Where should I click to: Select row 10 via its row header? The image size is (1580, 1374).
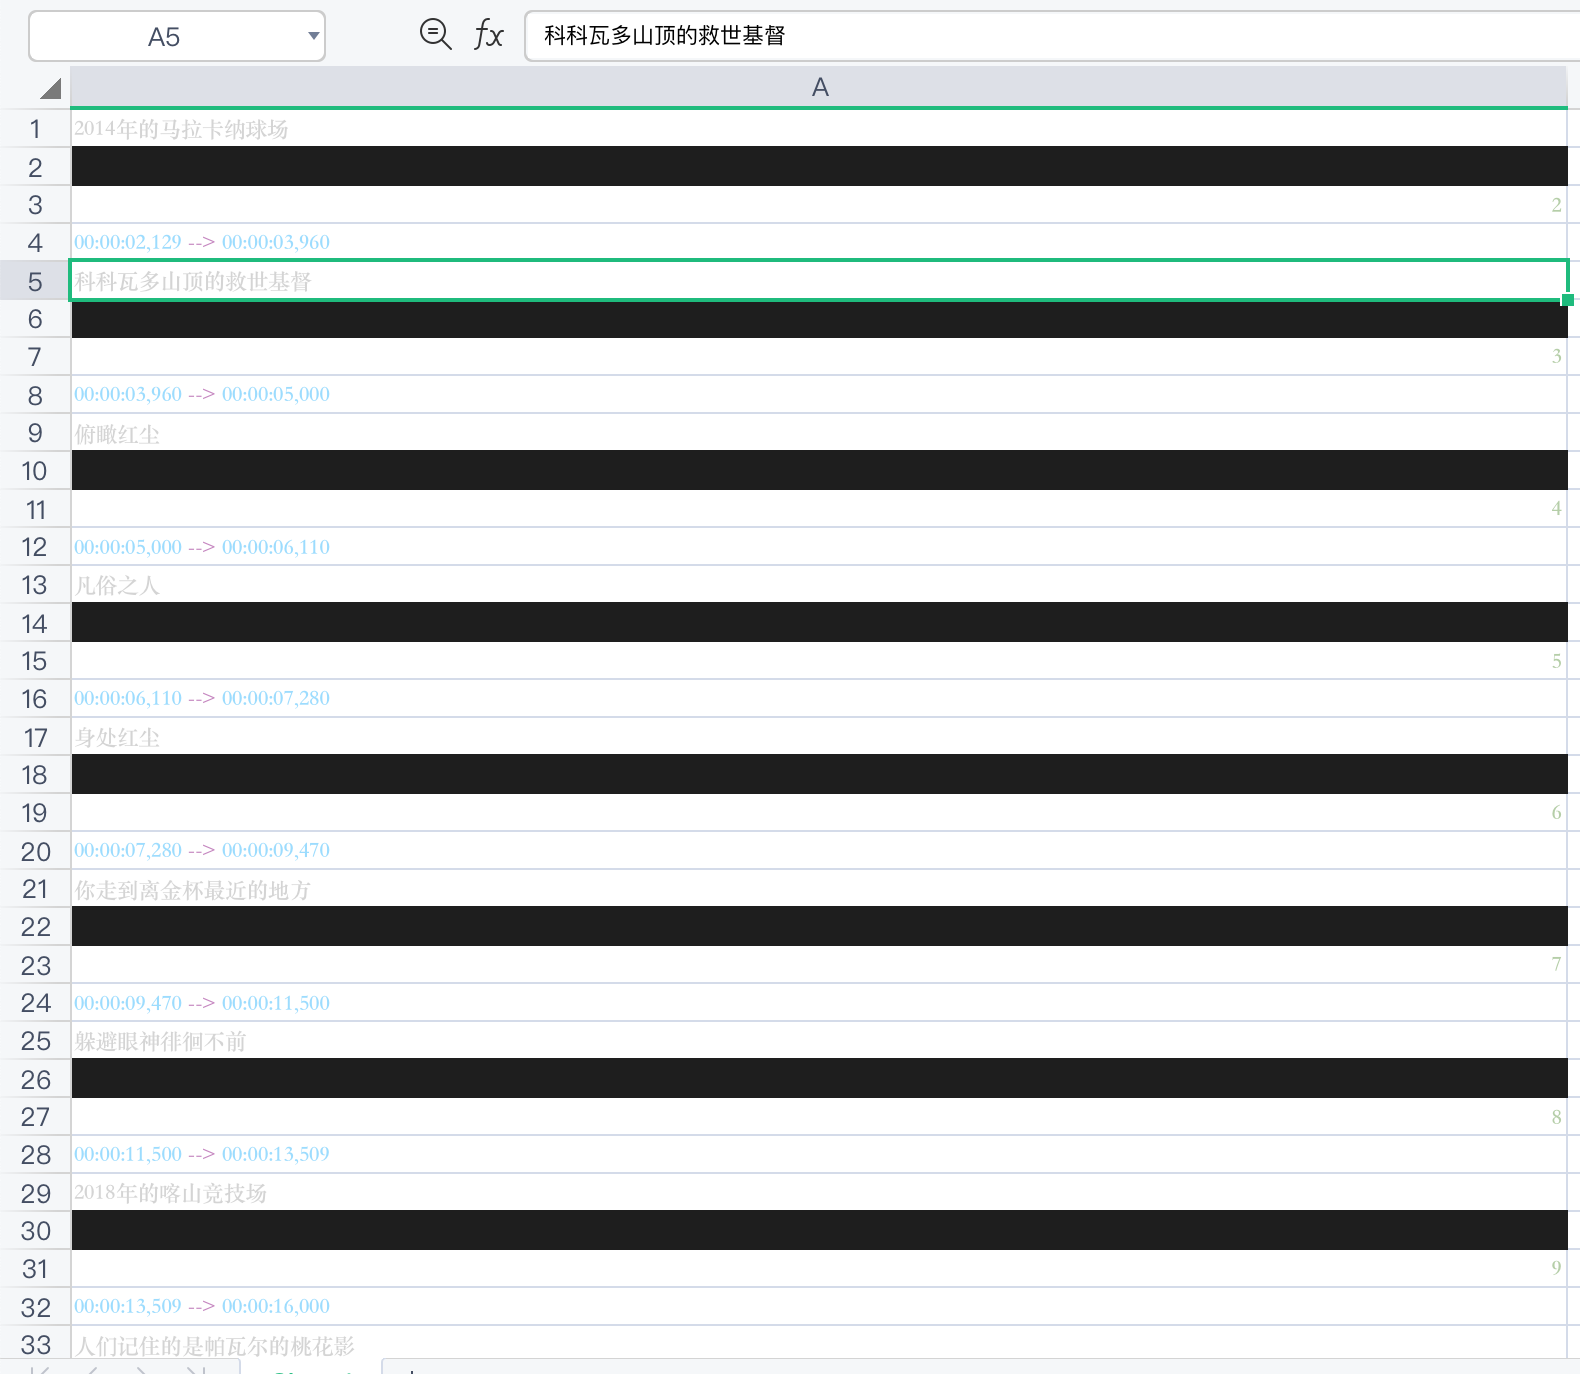[x=35, y=471]
